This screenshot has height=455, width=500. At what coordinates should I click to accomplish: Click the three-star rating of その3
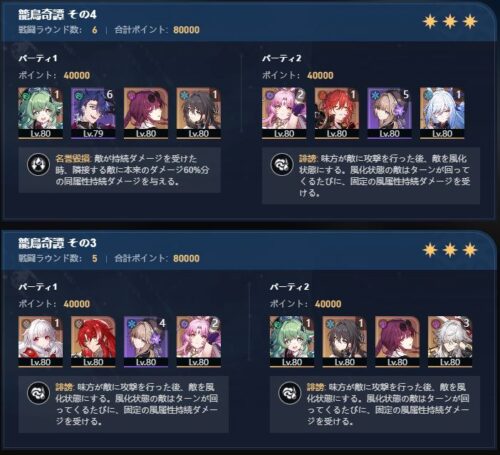[450, 250]
